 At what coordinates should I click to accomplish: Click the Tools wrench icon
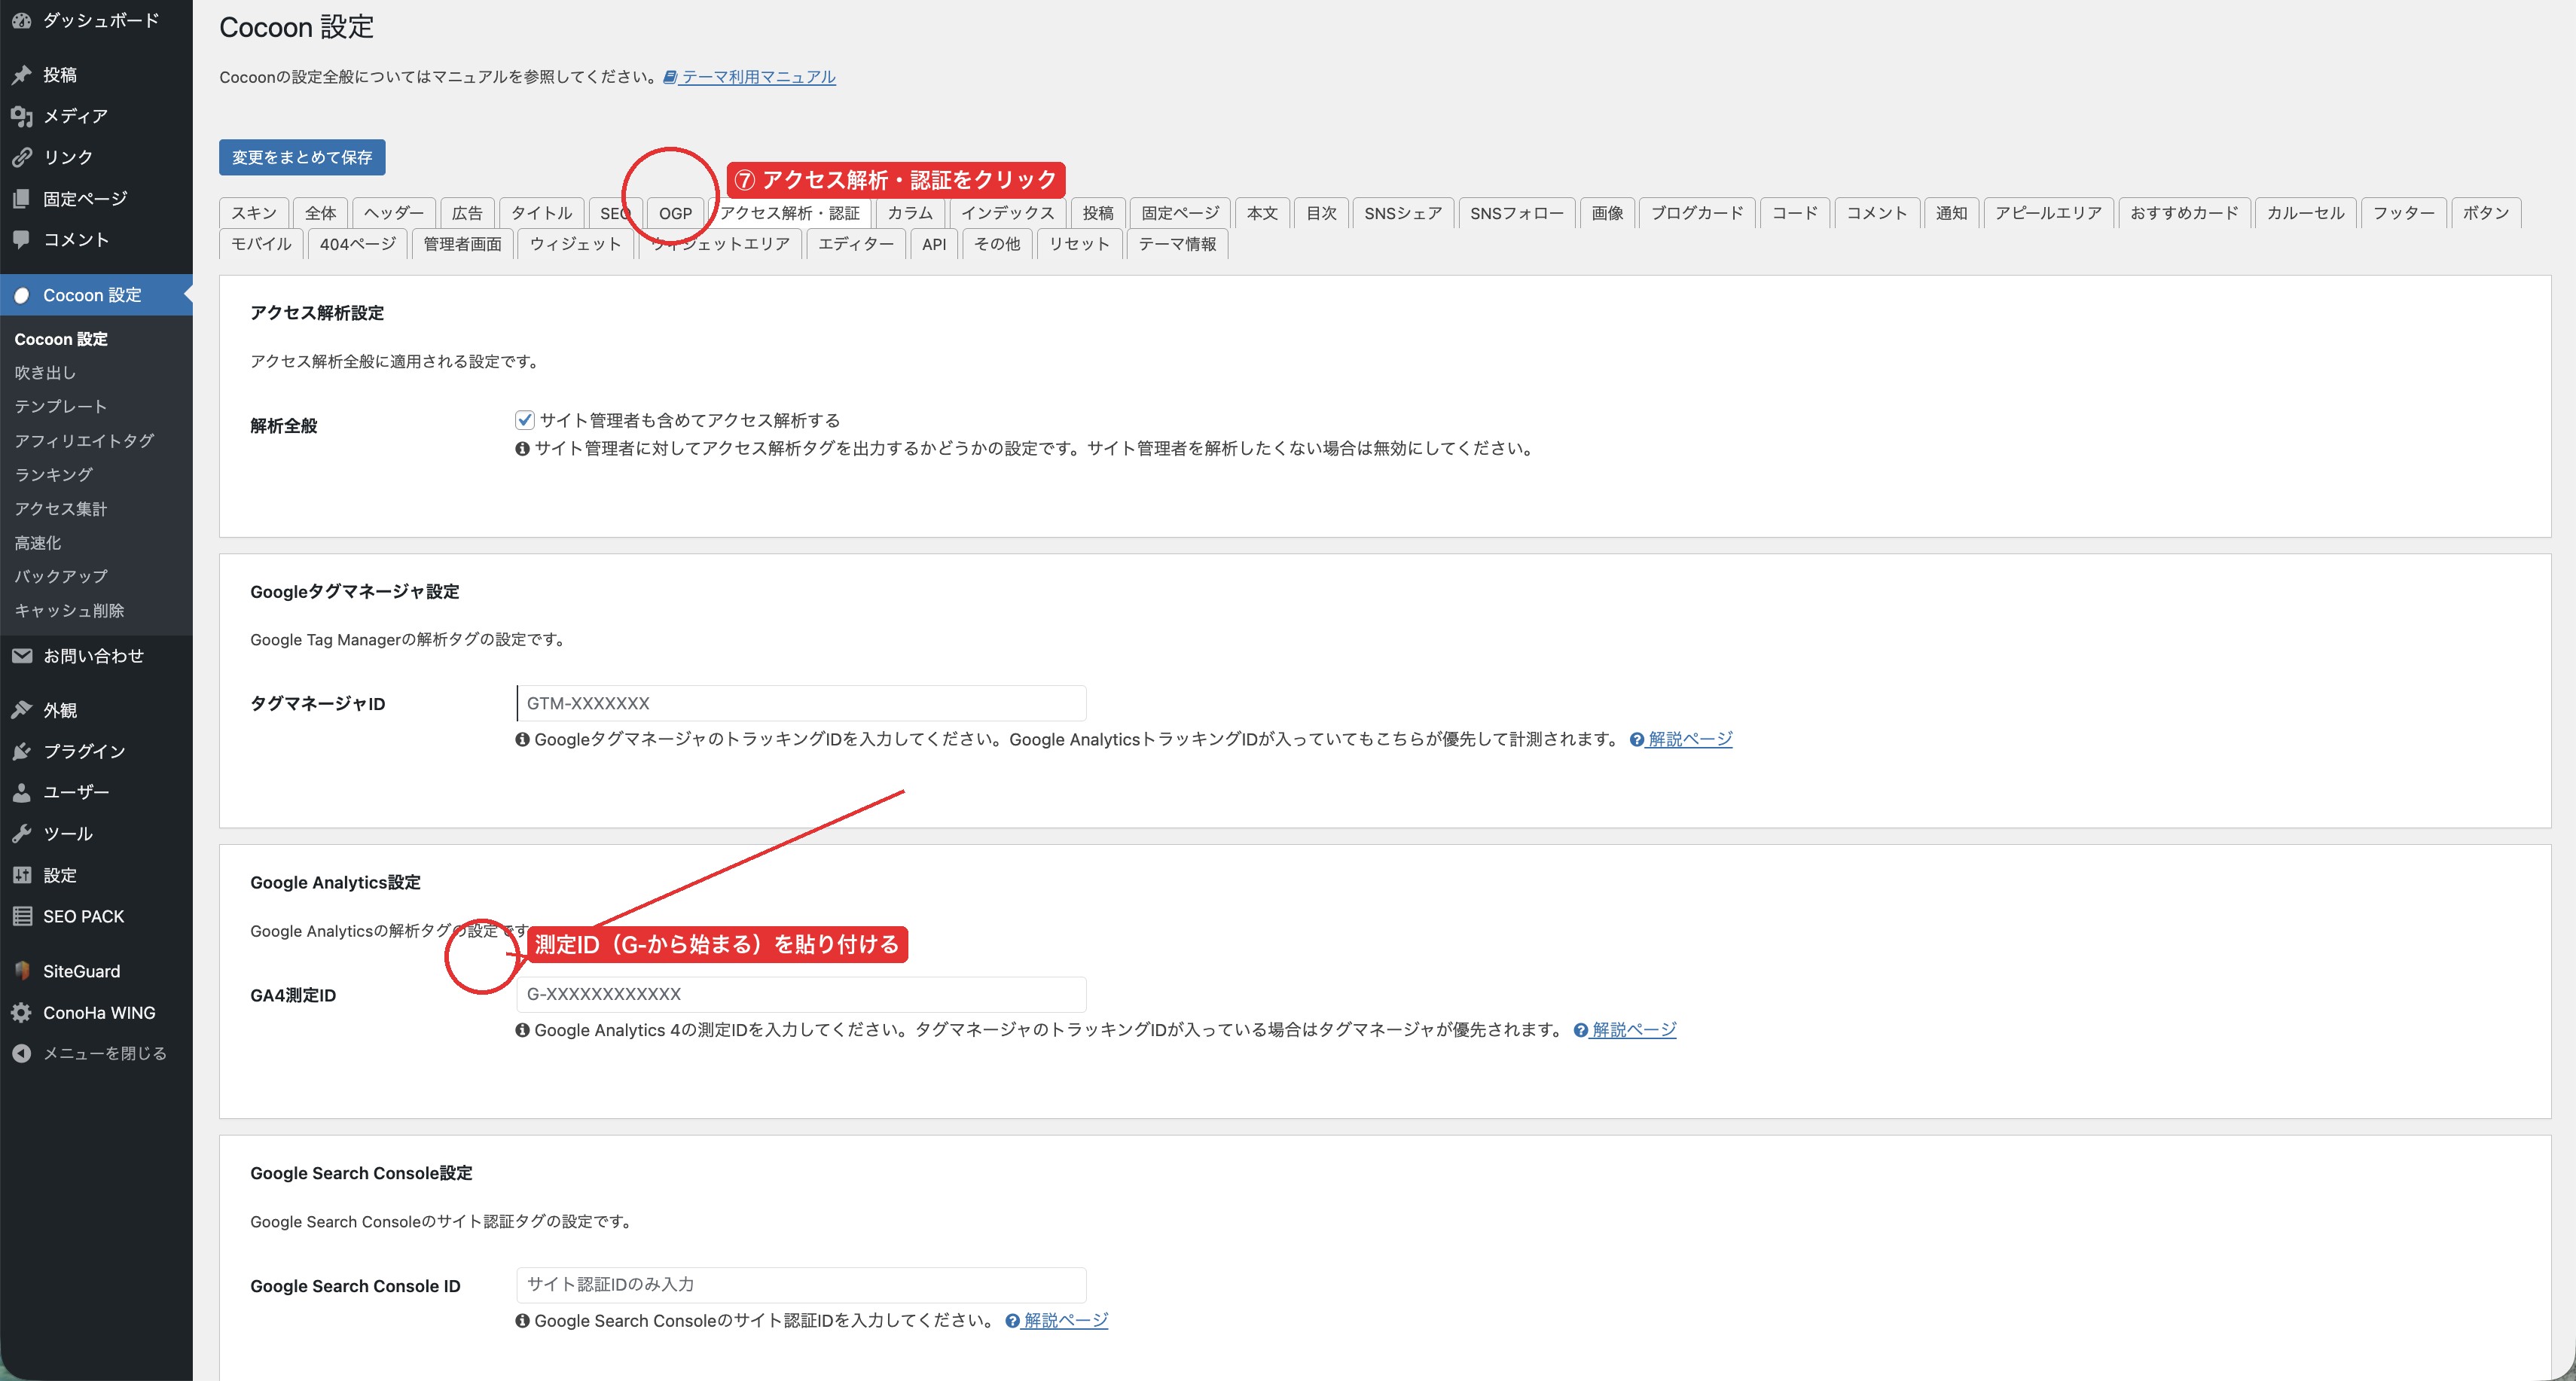(x=21, y=834)
